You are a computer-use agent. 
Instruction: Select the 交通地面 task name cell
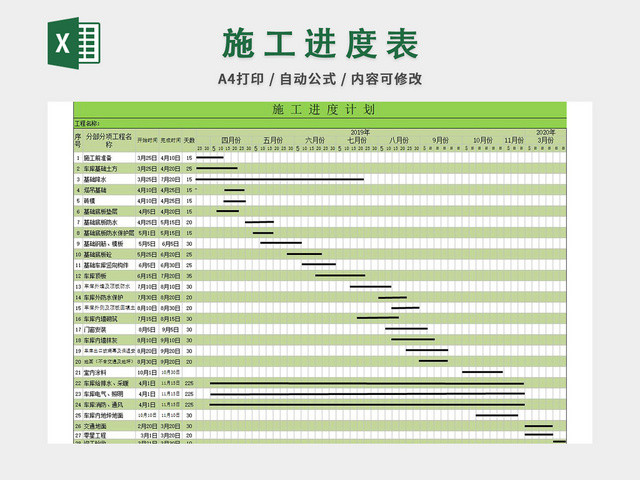[109, 426]
